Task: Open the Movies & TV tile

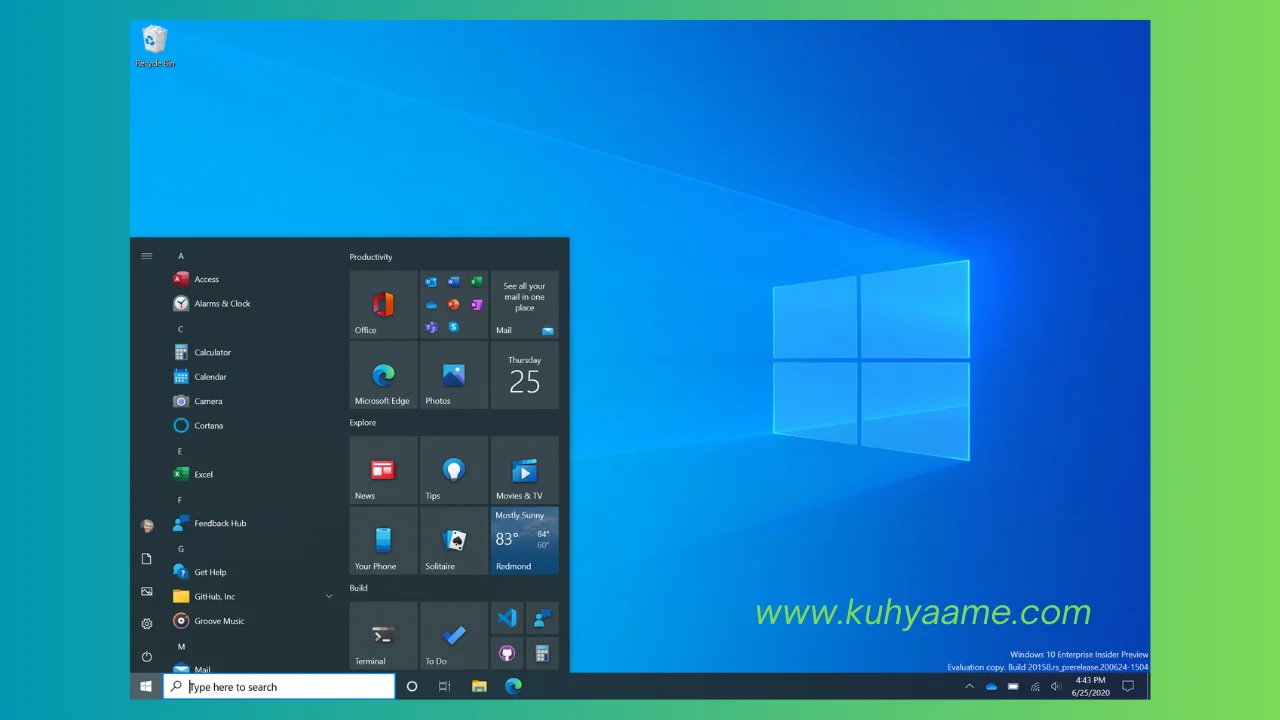Action: tap(524, 470)
